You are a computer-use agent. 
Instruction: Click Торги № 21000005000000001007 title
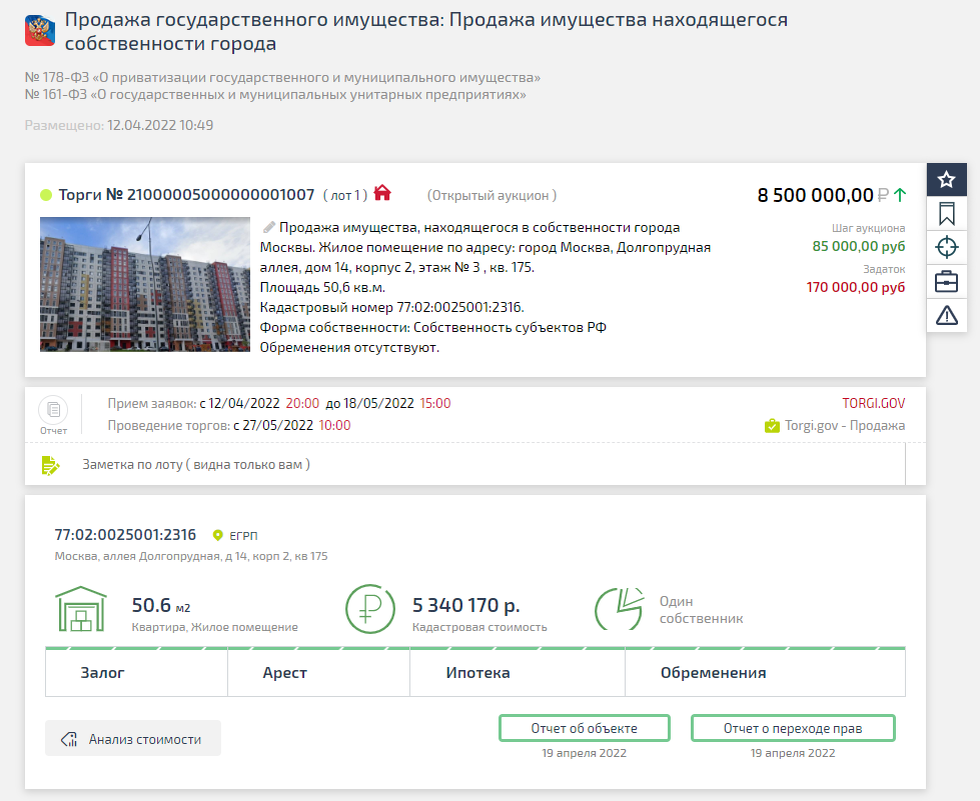(x=186, y=195)
